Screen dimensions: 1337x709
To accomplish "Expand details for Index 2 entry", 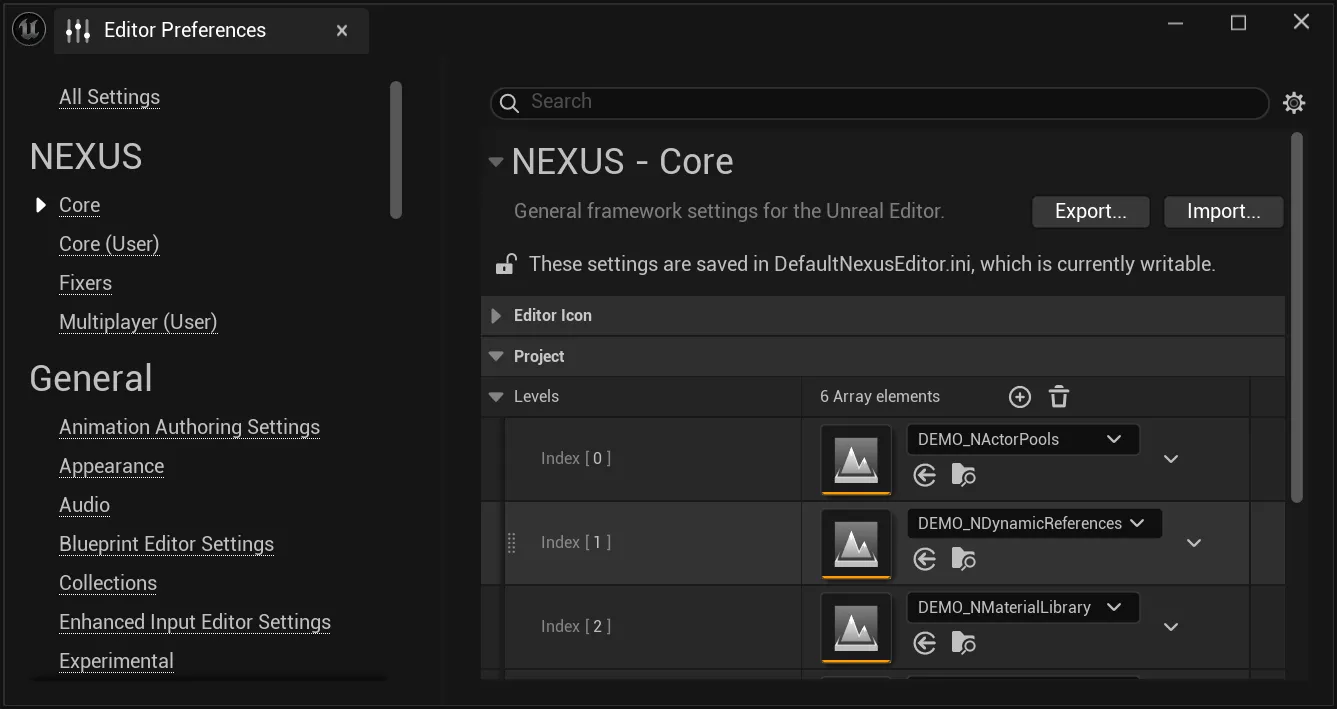I will (1170, 626).
